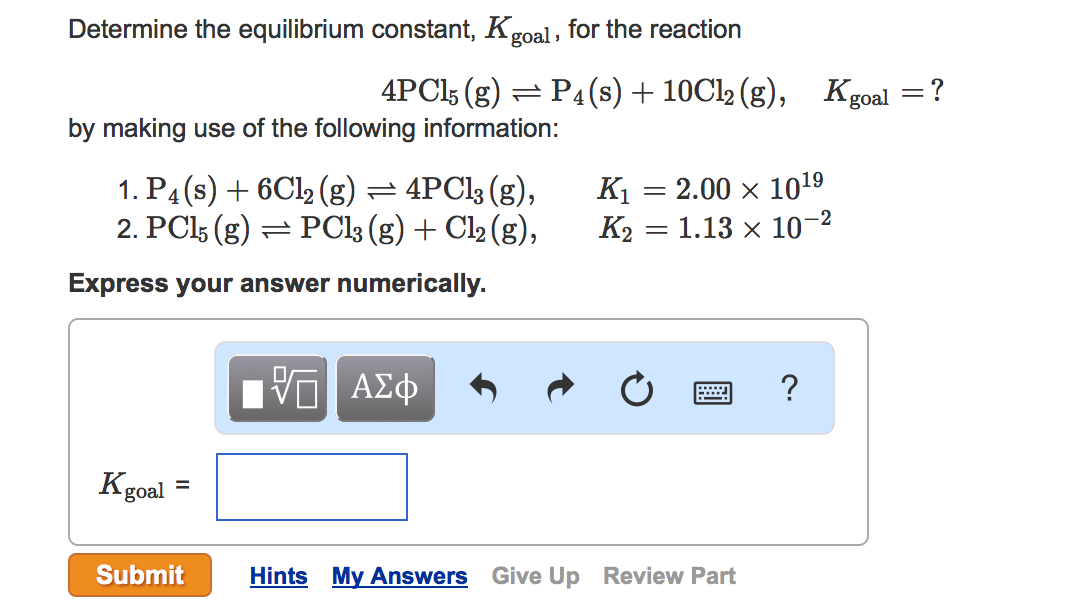This screenshot has width=1072, height=612.
Task: Click the goal reaction 4PCl5 equation
Action: pyautogui.click(x=583, y=92)
